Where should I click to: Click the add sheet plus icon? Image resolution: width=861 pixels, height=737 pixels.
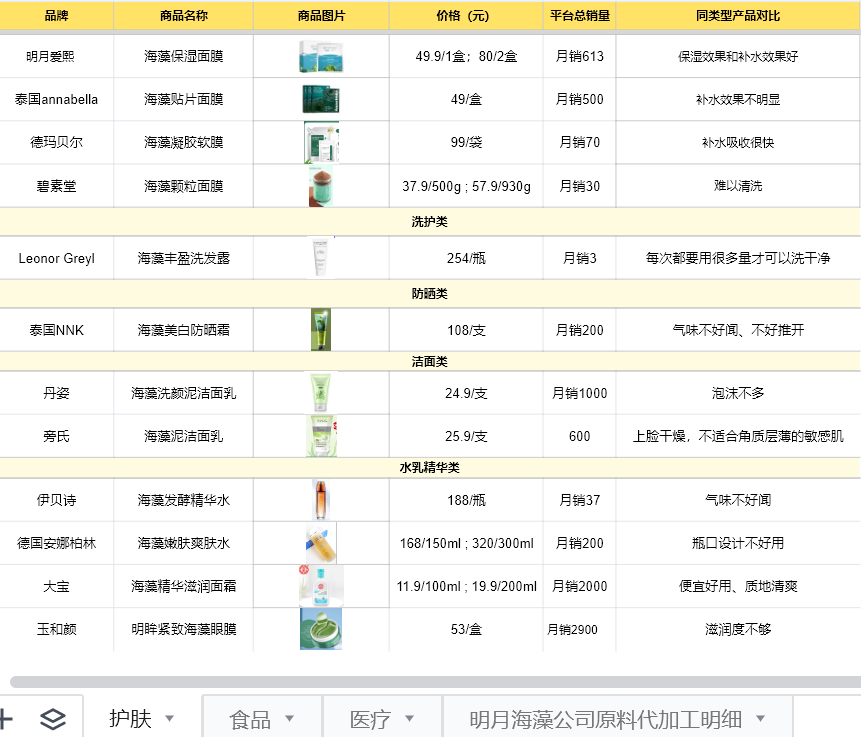[x=4, y=719]
